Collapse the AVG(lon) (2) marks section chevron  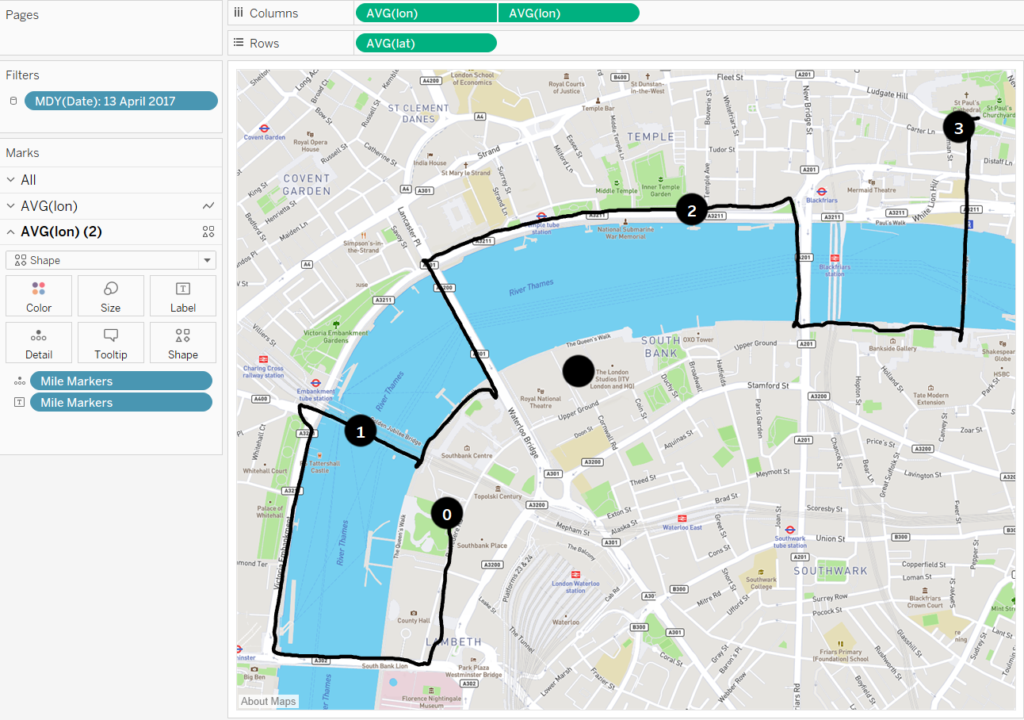[x=10, y=231]
